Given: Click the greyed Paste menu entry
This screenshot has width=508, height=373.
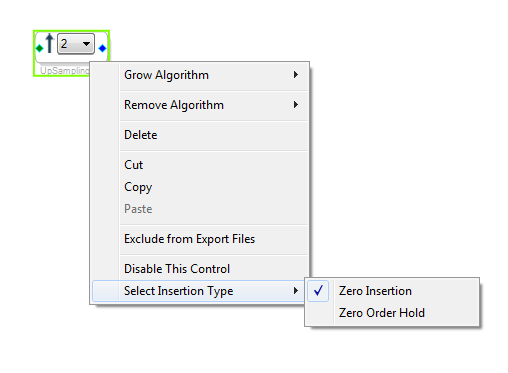Looking at the screenshot, I should pyautogui.click(x=200, y=209).
